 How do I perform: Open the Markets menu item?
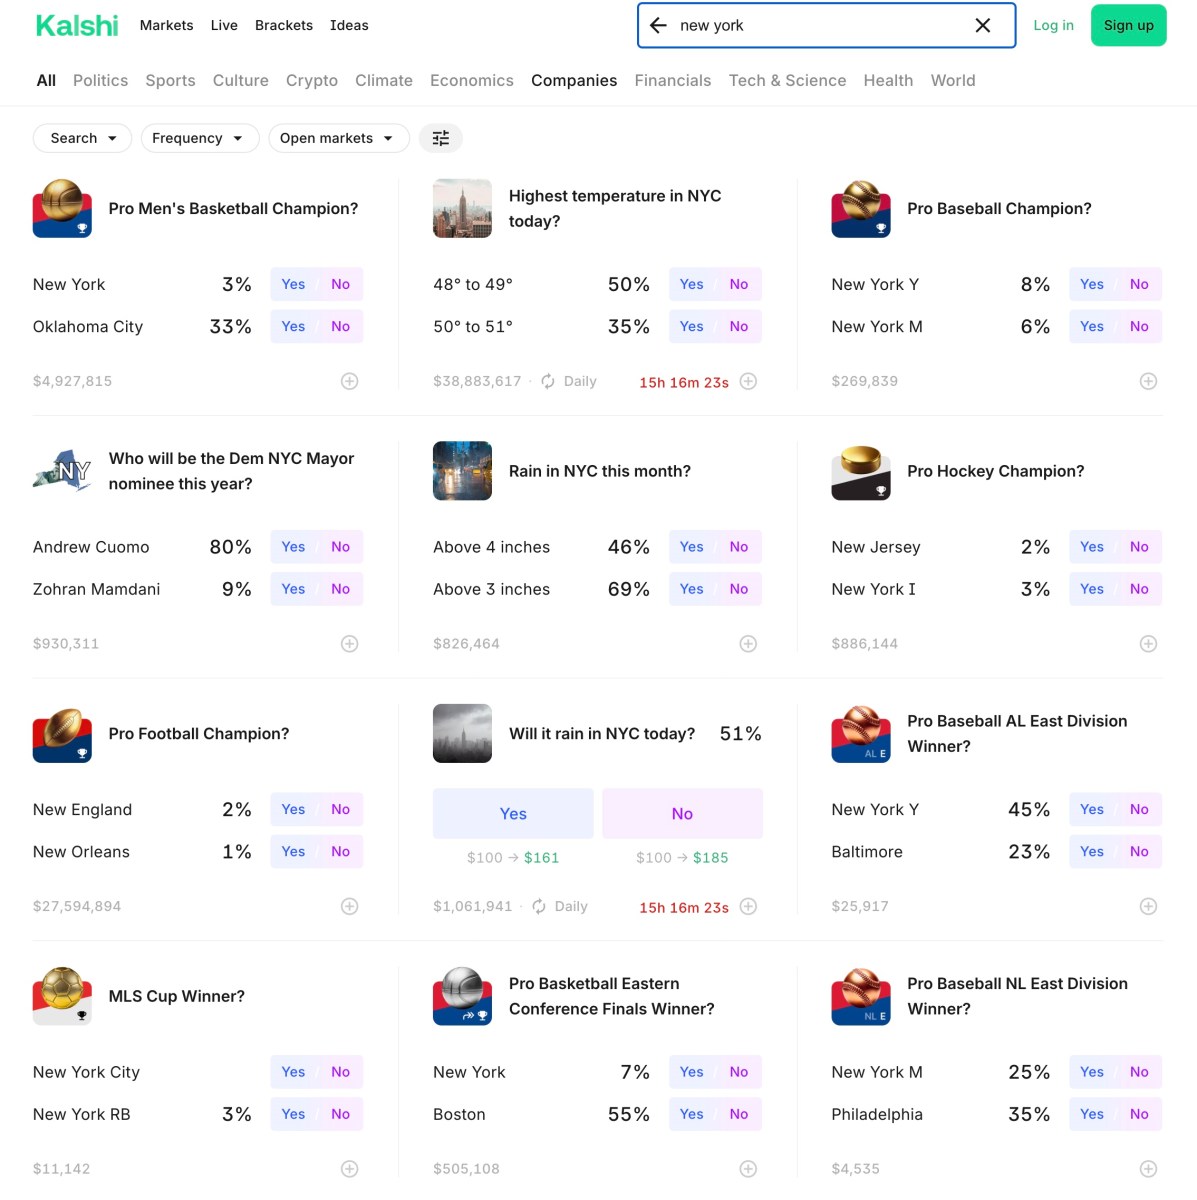click(x=167, y=25)
